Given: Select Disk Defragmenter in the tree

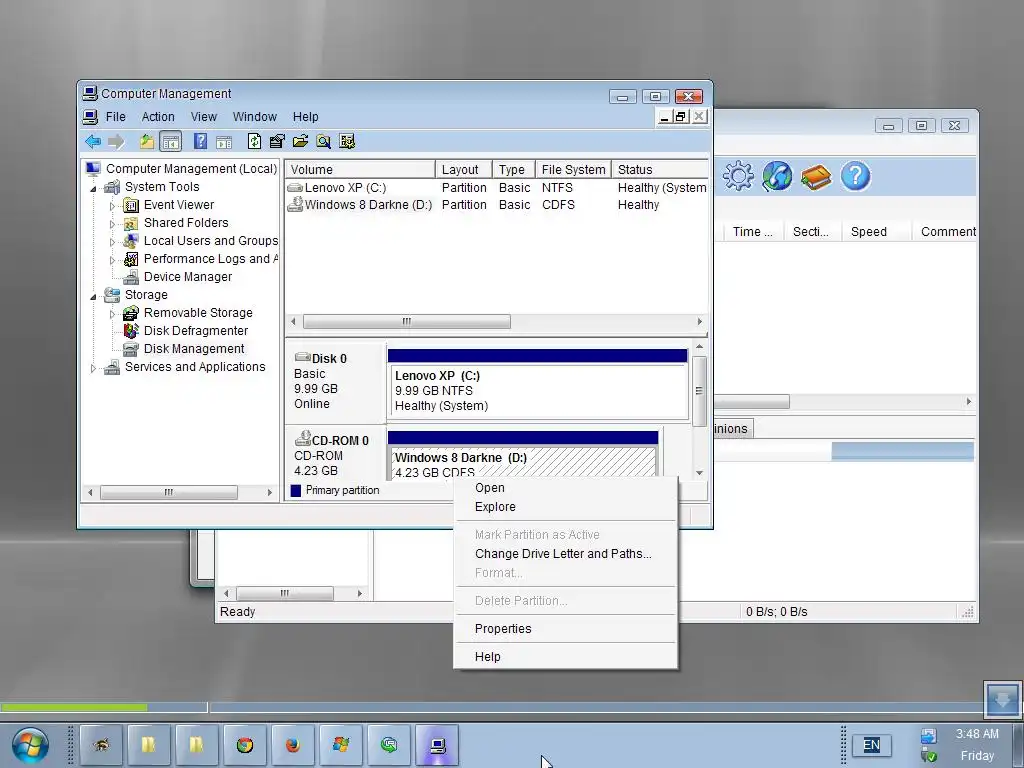Looking at the screenshot, I should tap(196, 331).
